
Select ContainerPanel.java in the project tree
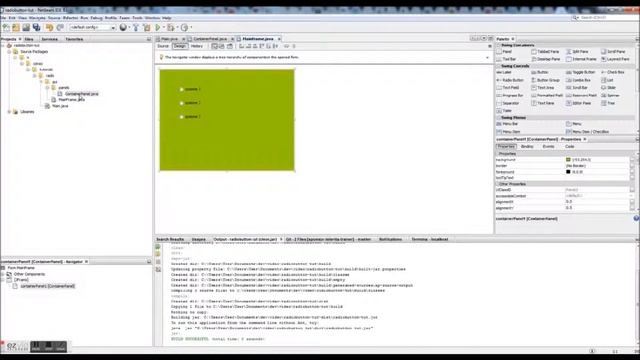[81, 94]
